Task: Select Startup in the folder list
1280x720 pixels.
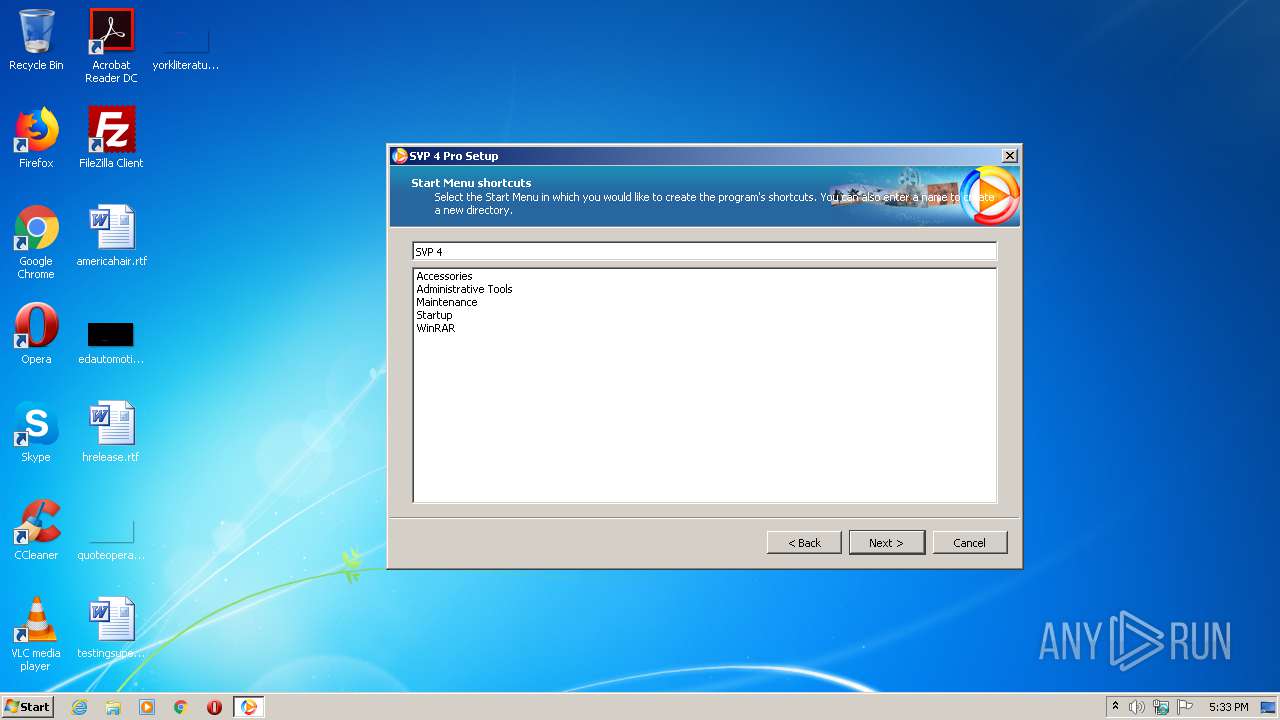Action: pyautogui.click(x=434, y=315)
